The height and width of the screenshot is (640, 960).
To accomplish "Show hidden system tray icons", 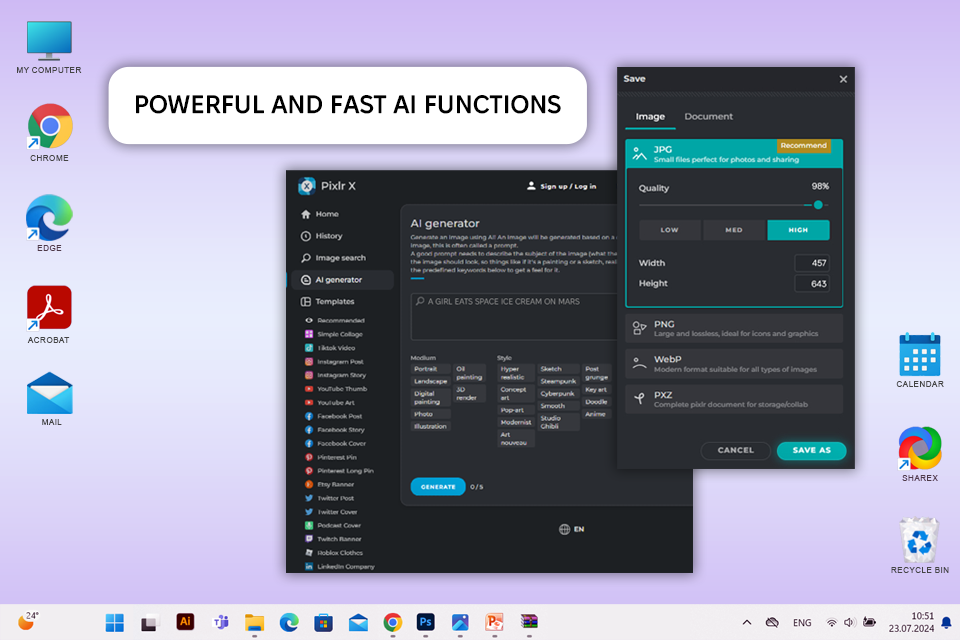I will 746,623.
